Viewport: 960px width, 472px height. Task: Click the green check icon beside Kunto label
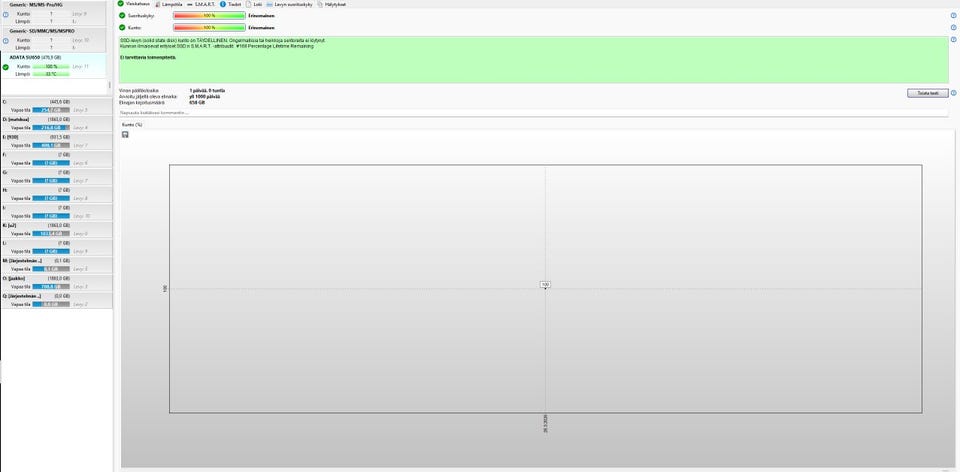(122, 28)
